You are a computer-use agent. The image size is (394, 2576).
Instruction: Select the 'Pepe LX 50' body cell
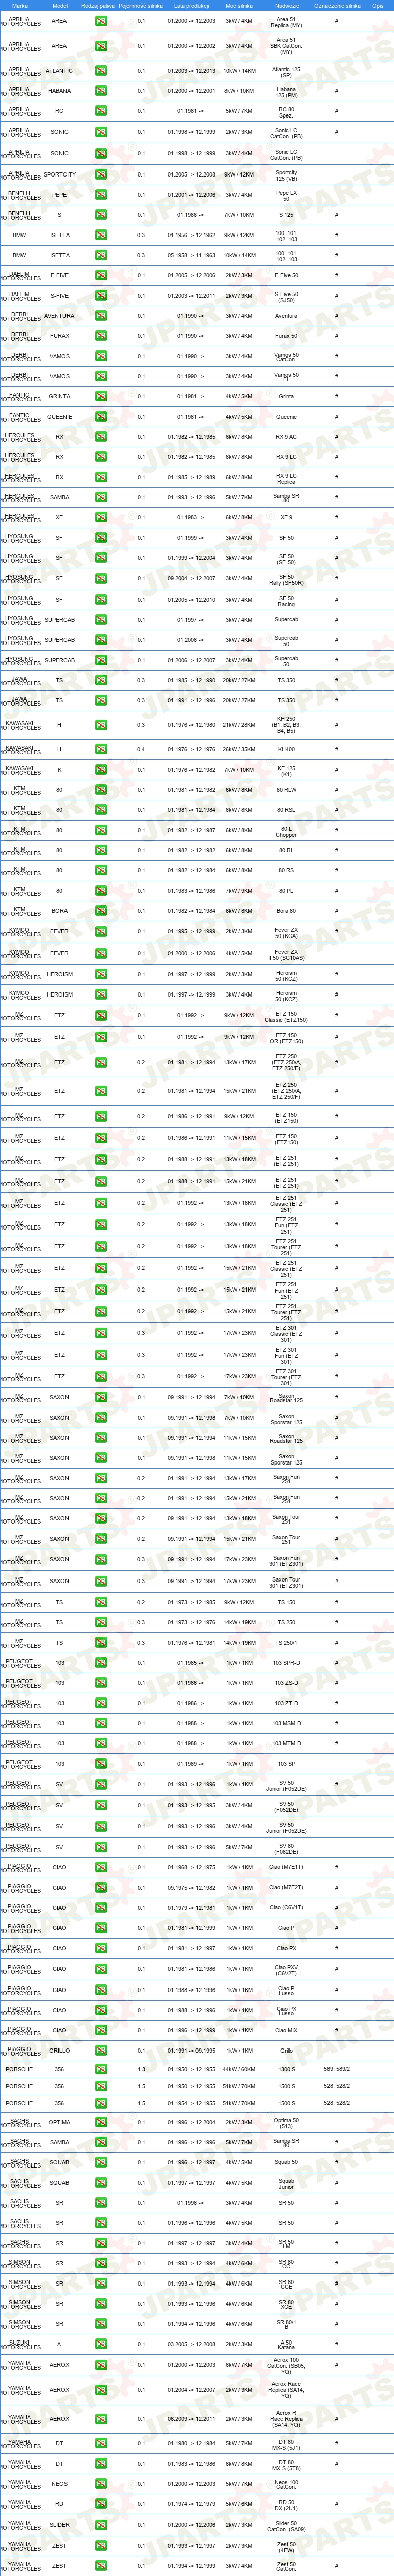pyautogui.click(x=286, y=195)
